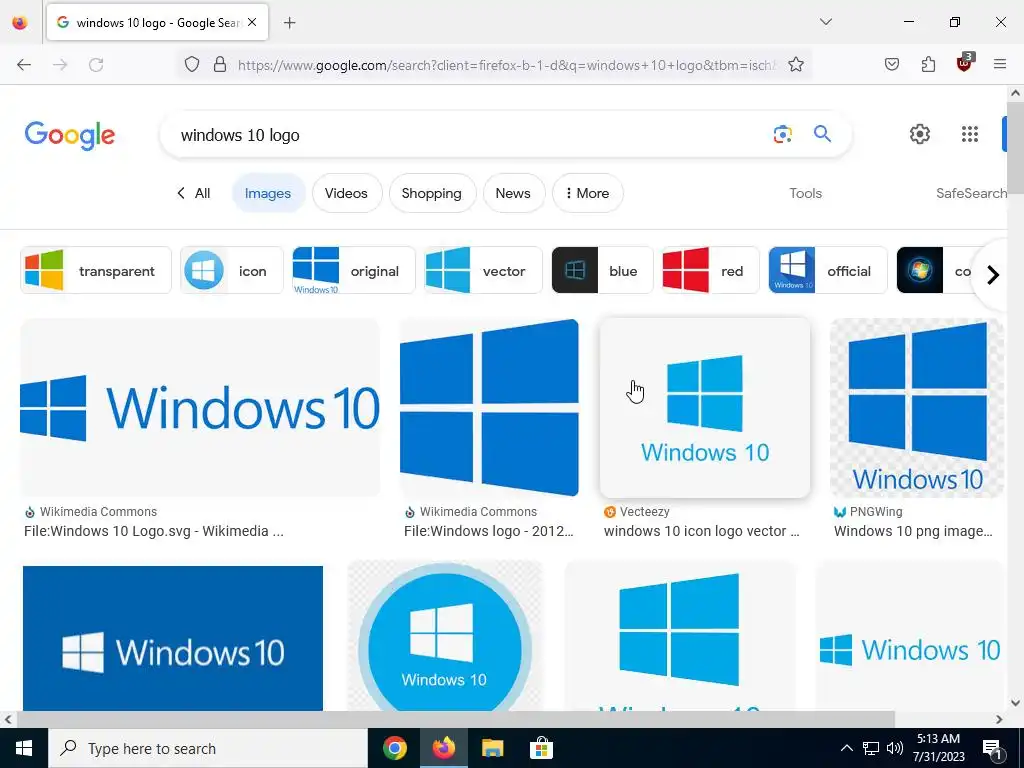
Task: Open the round blue Windows 10 badge image
Action: point(445,637)
